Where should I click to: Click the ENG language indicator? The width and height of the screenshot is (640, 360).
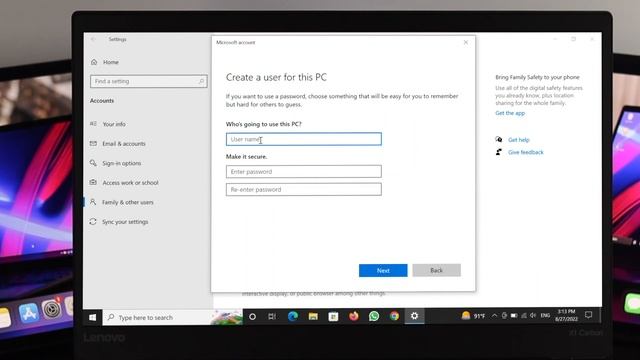coord(545,316)
